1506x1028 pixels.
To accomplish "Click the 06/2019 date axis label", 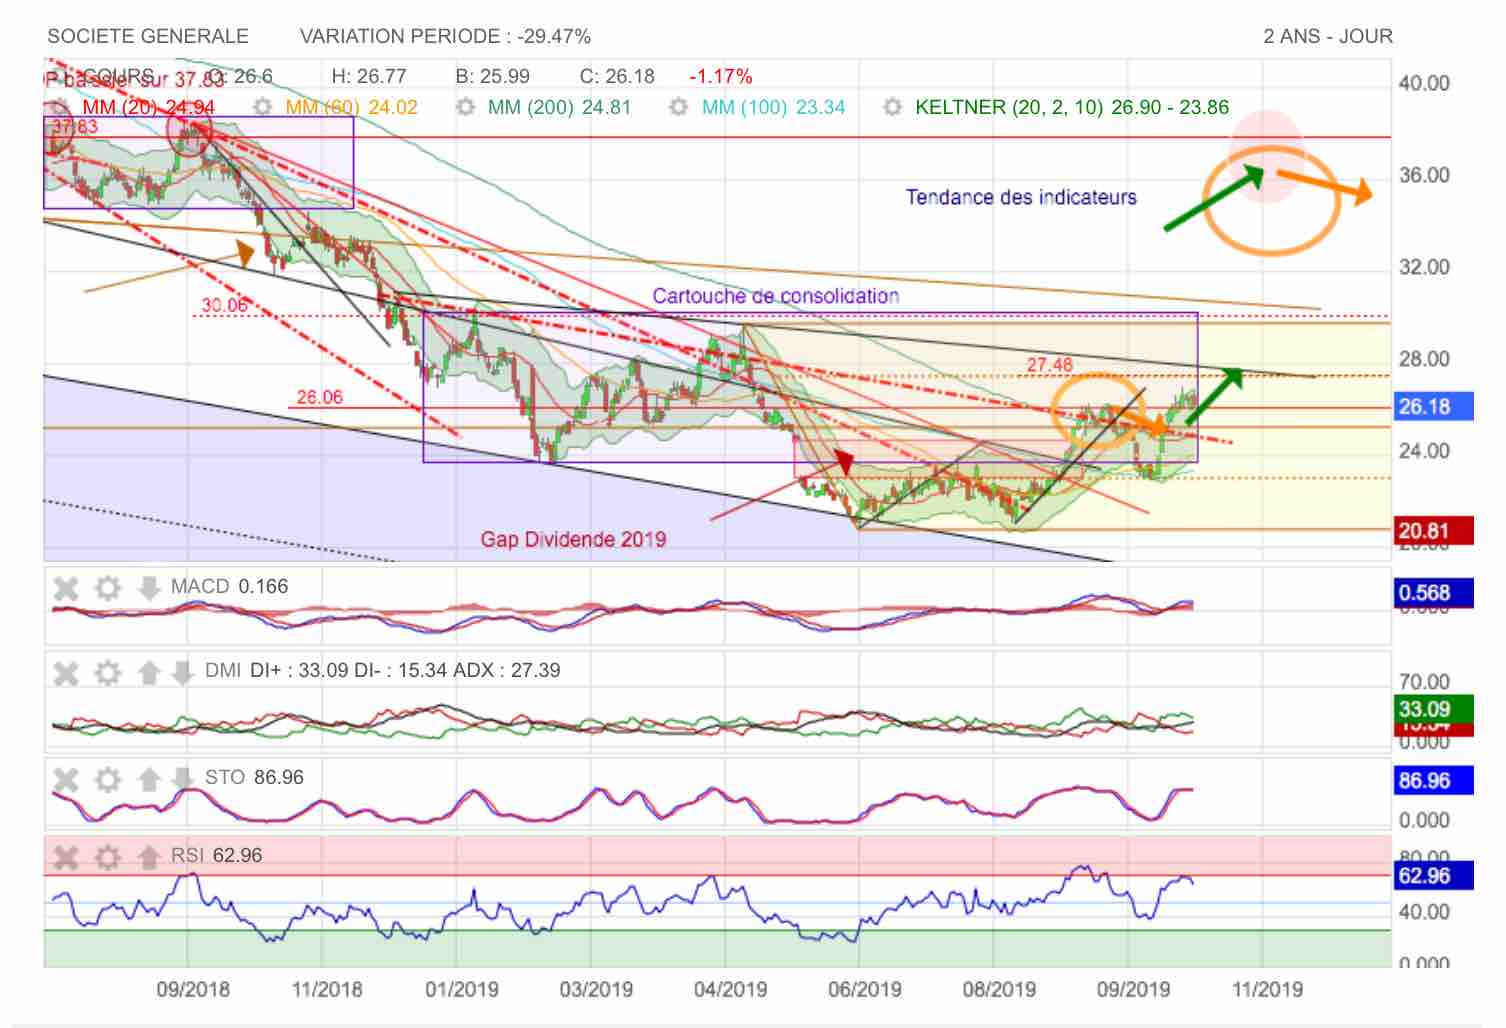I will pos(865,990).
